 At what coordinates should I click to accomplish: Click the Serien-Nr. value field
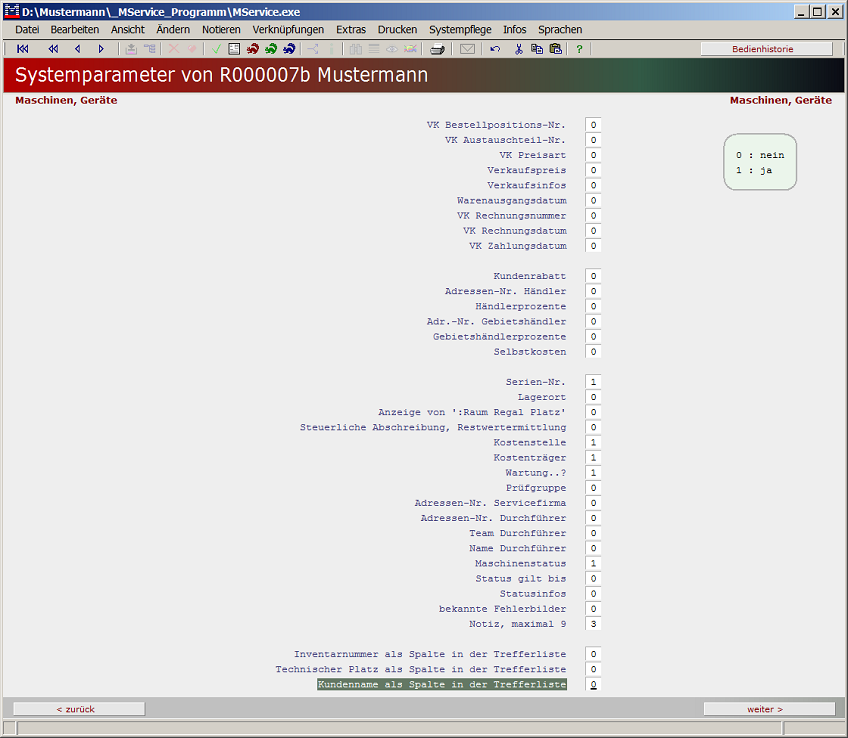592,381
